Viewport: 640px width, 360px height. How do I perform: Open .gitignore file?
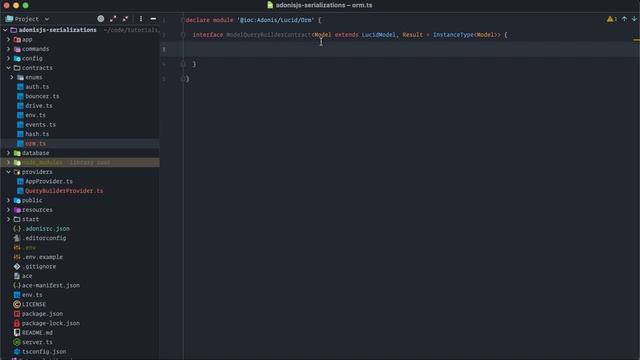point(39,267)
